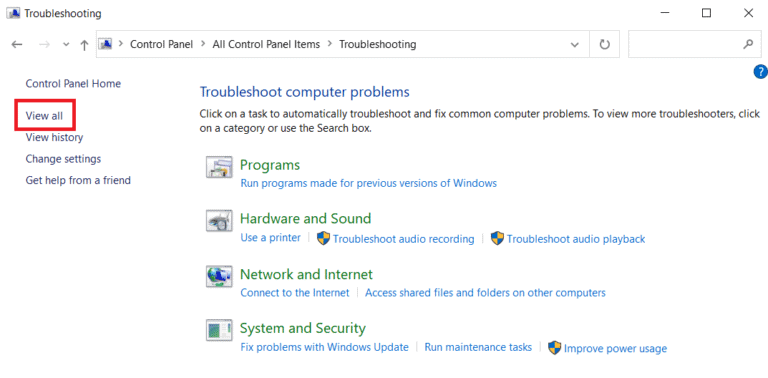The width and height of the screenshot is (768, 378).
Task: Click shield icon beside Improve power usage
Action: [554, 348]
